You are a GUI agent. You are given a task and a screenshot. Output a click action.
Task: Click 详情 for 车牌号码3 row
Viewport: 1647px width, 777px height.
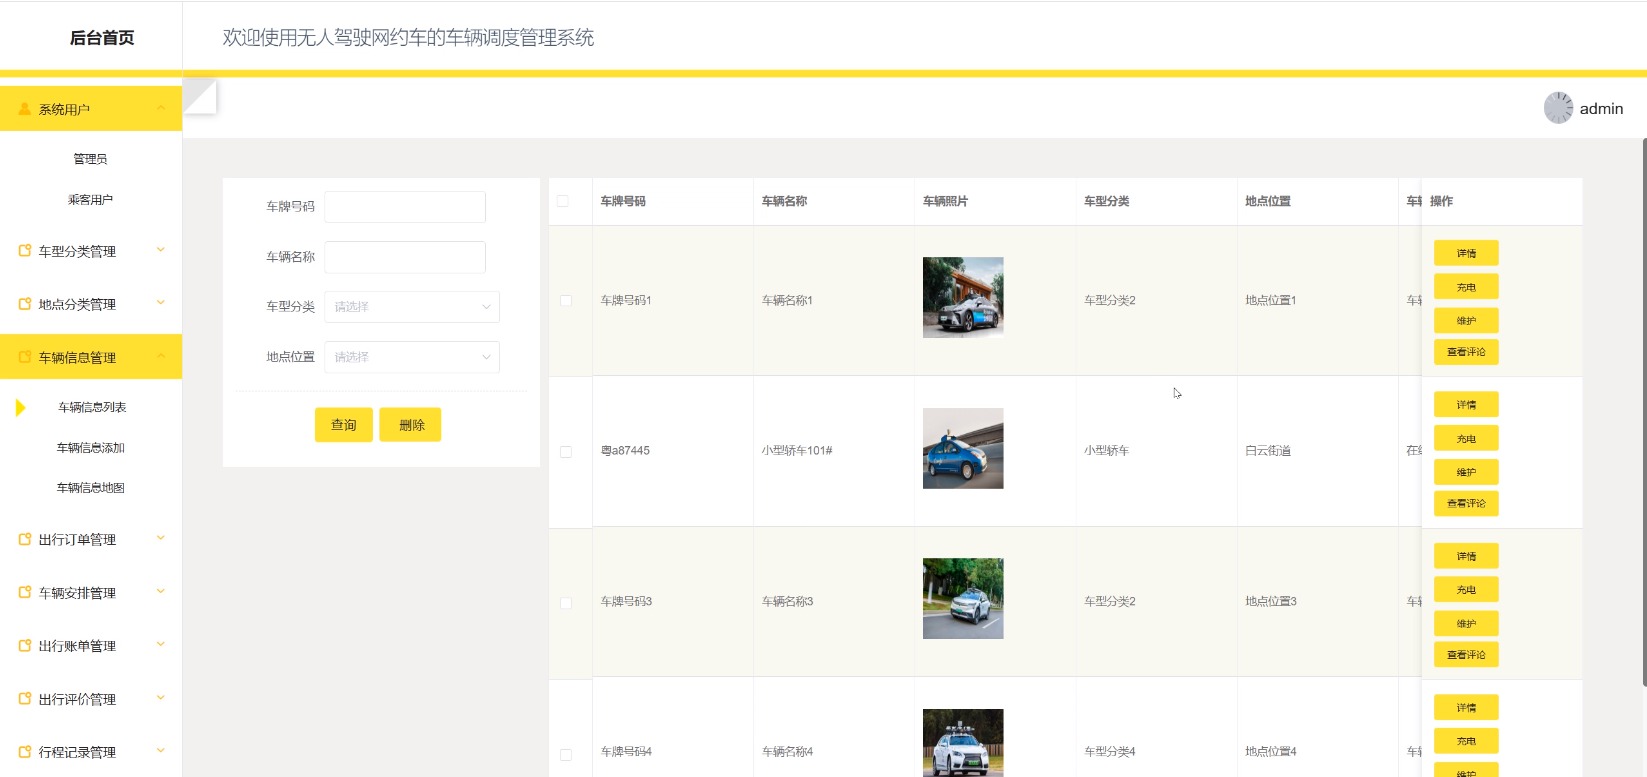pos(1466,556)
